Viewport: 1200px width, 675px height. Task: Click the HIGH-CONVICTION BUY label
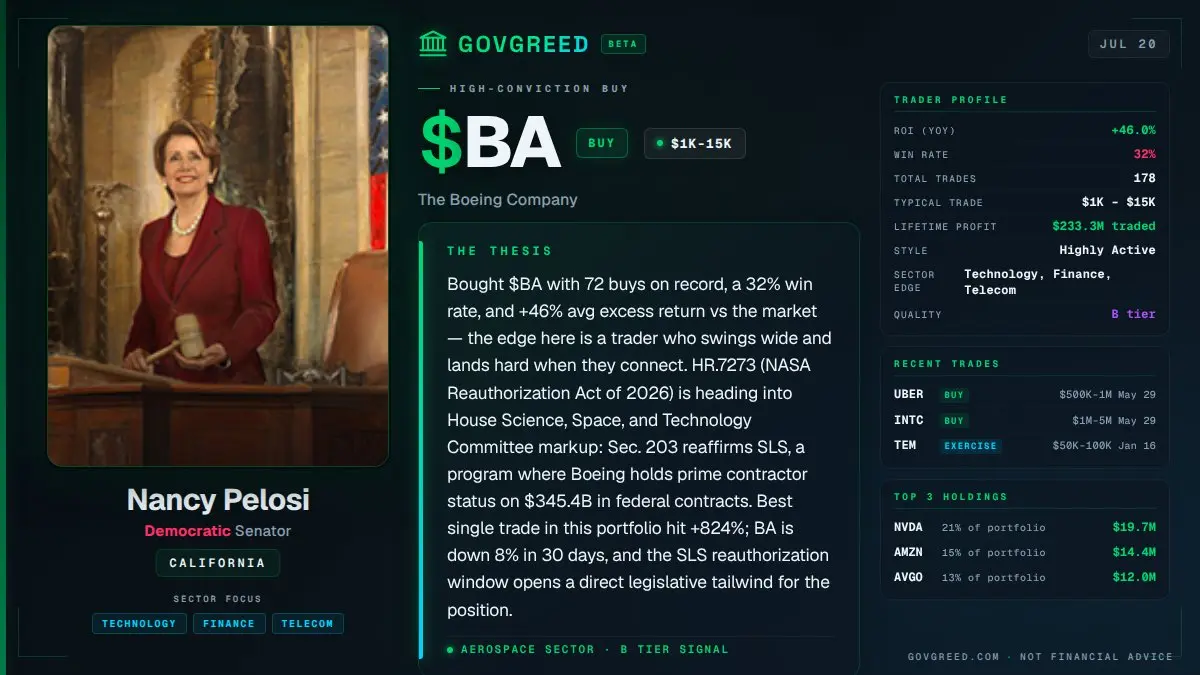[539, 89]
